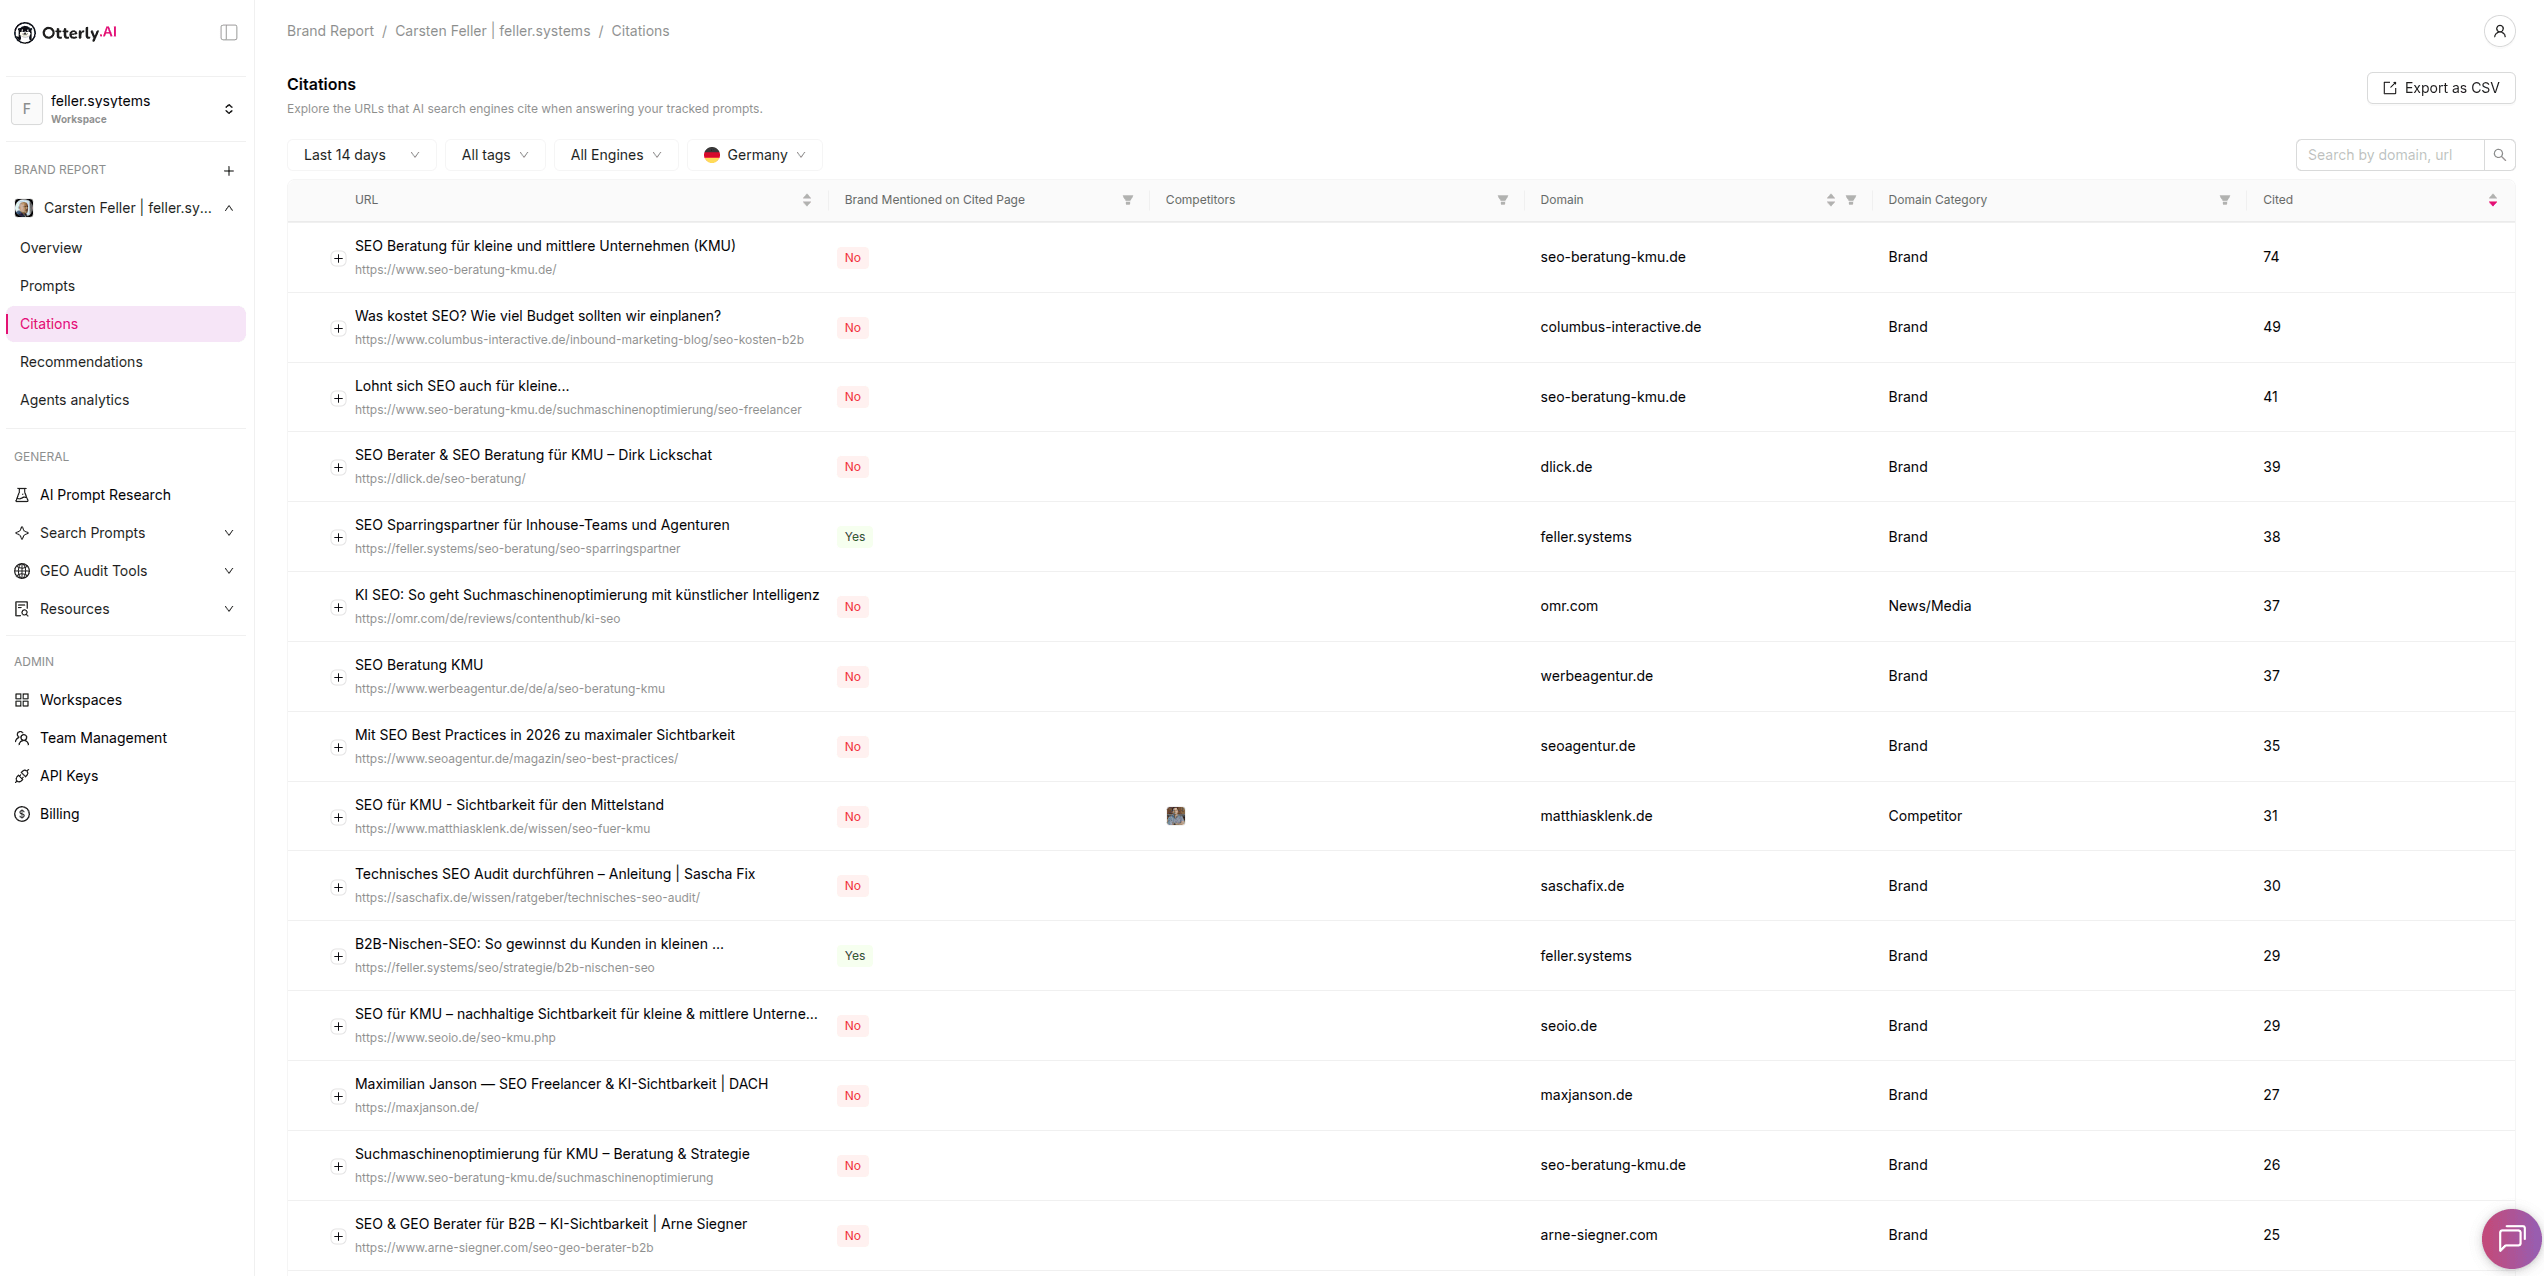Expand the seo-beratung-kmu.de homepage row
The height and width of the screenshot is (1276, 2544).
click(x=338, y=258)
